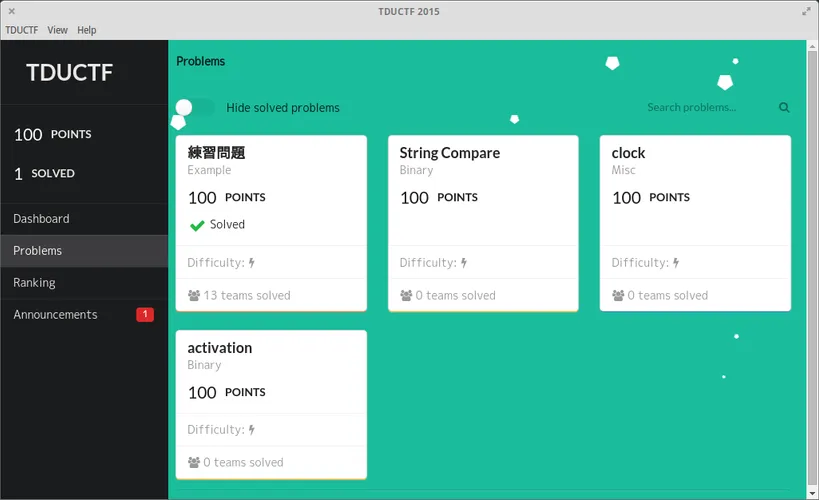The height and width of the screenshot is (500, 819).
Task: Click the green Solved checkmark icon
Action: pos(197,225)
